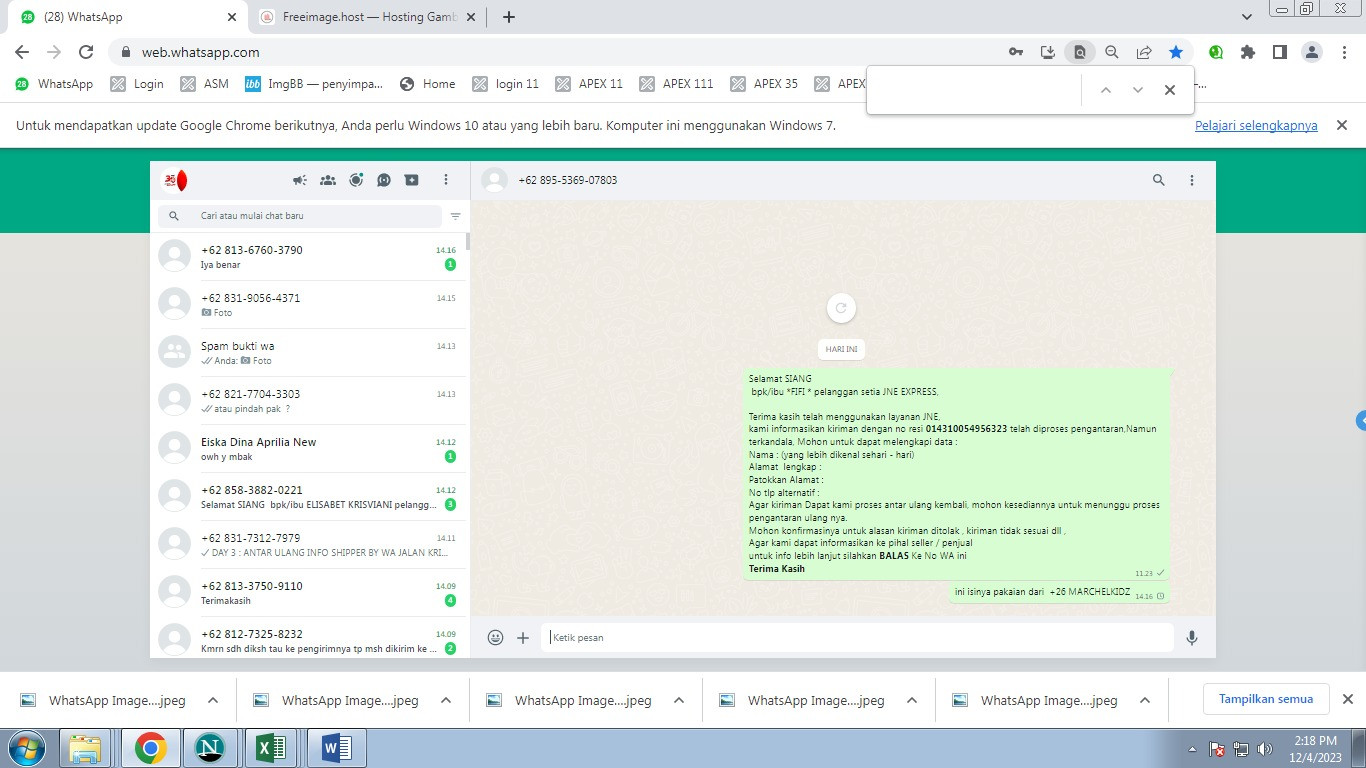Open chat with Eiska Dina Aprilia New
The image size is (1366, 768).
(309, 449)
